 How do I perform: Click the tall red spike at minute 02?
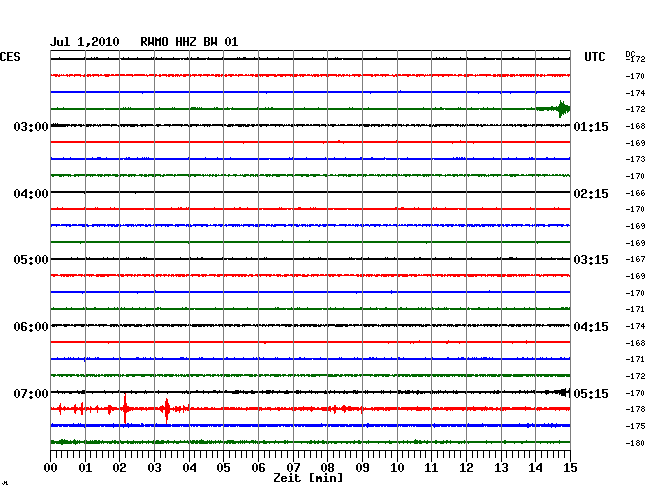(x=125, y=409)
